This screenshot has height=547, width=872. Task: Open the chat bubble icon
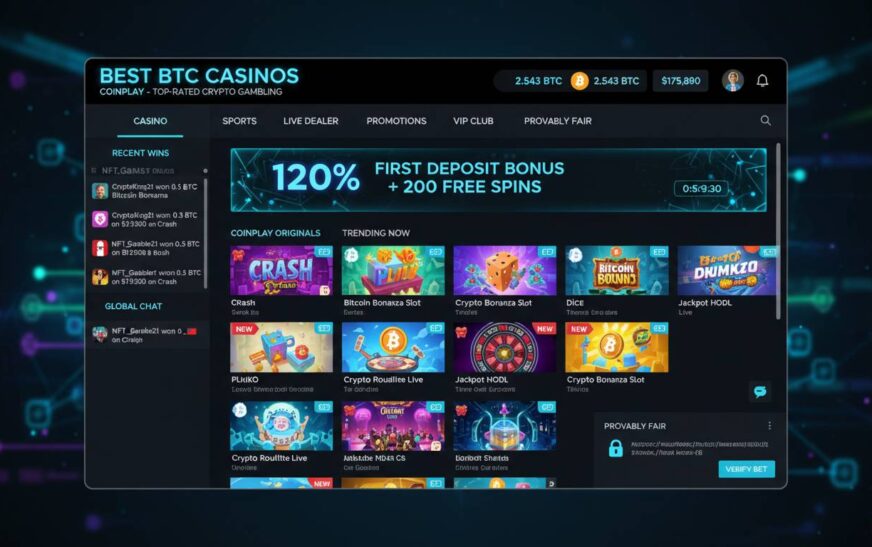pyautogui.click(x=760, y=391)
